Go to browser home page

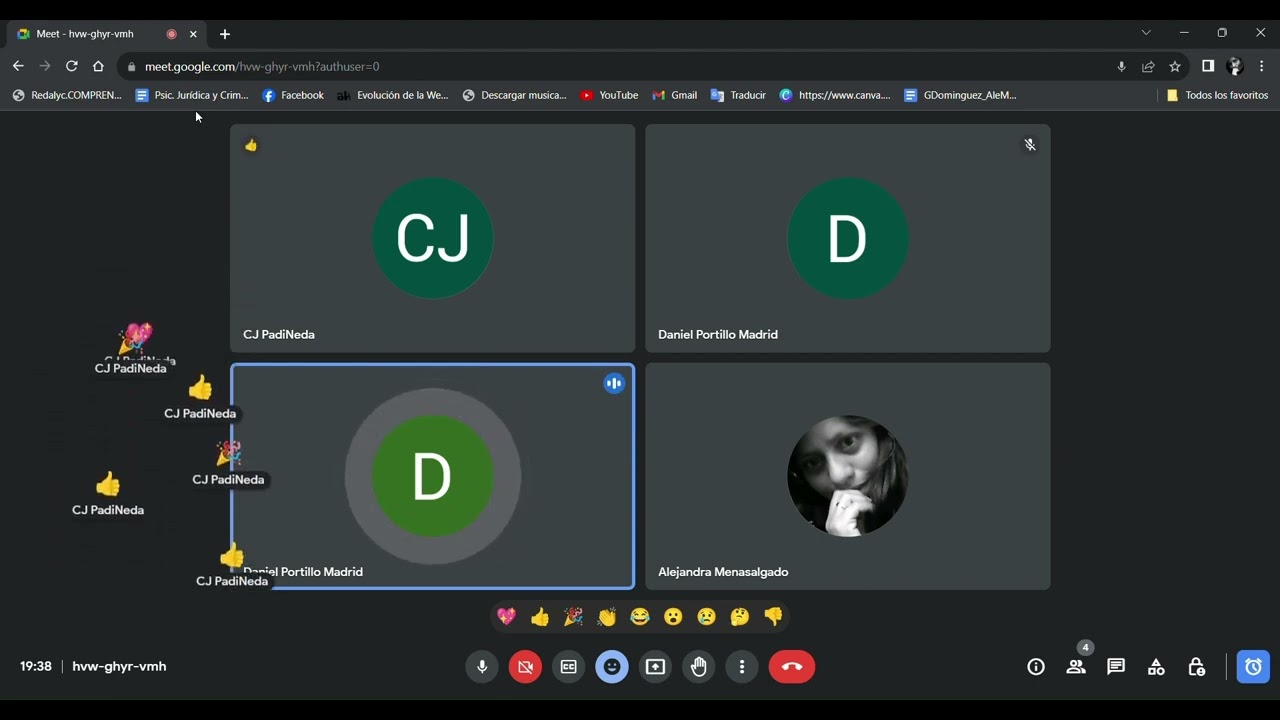(x=98, y=66)
